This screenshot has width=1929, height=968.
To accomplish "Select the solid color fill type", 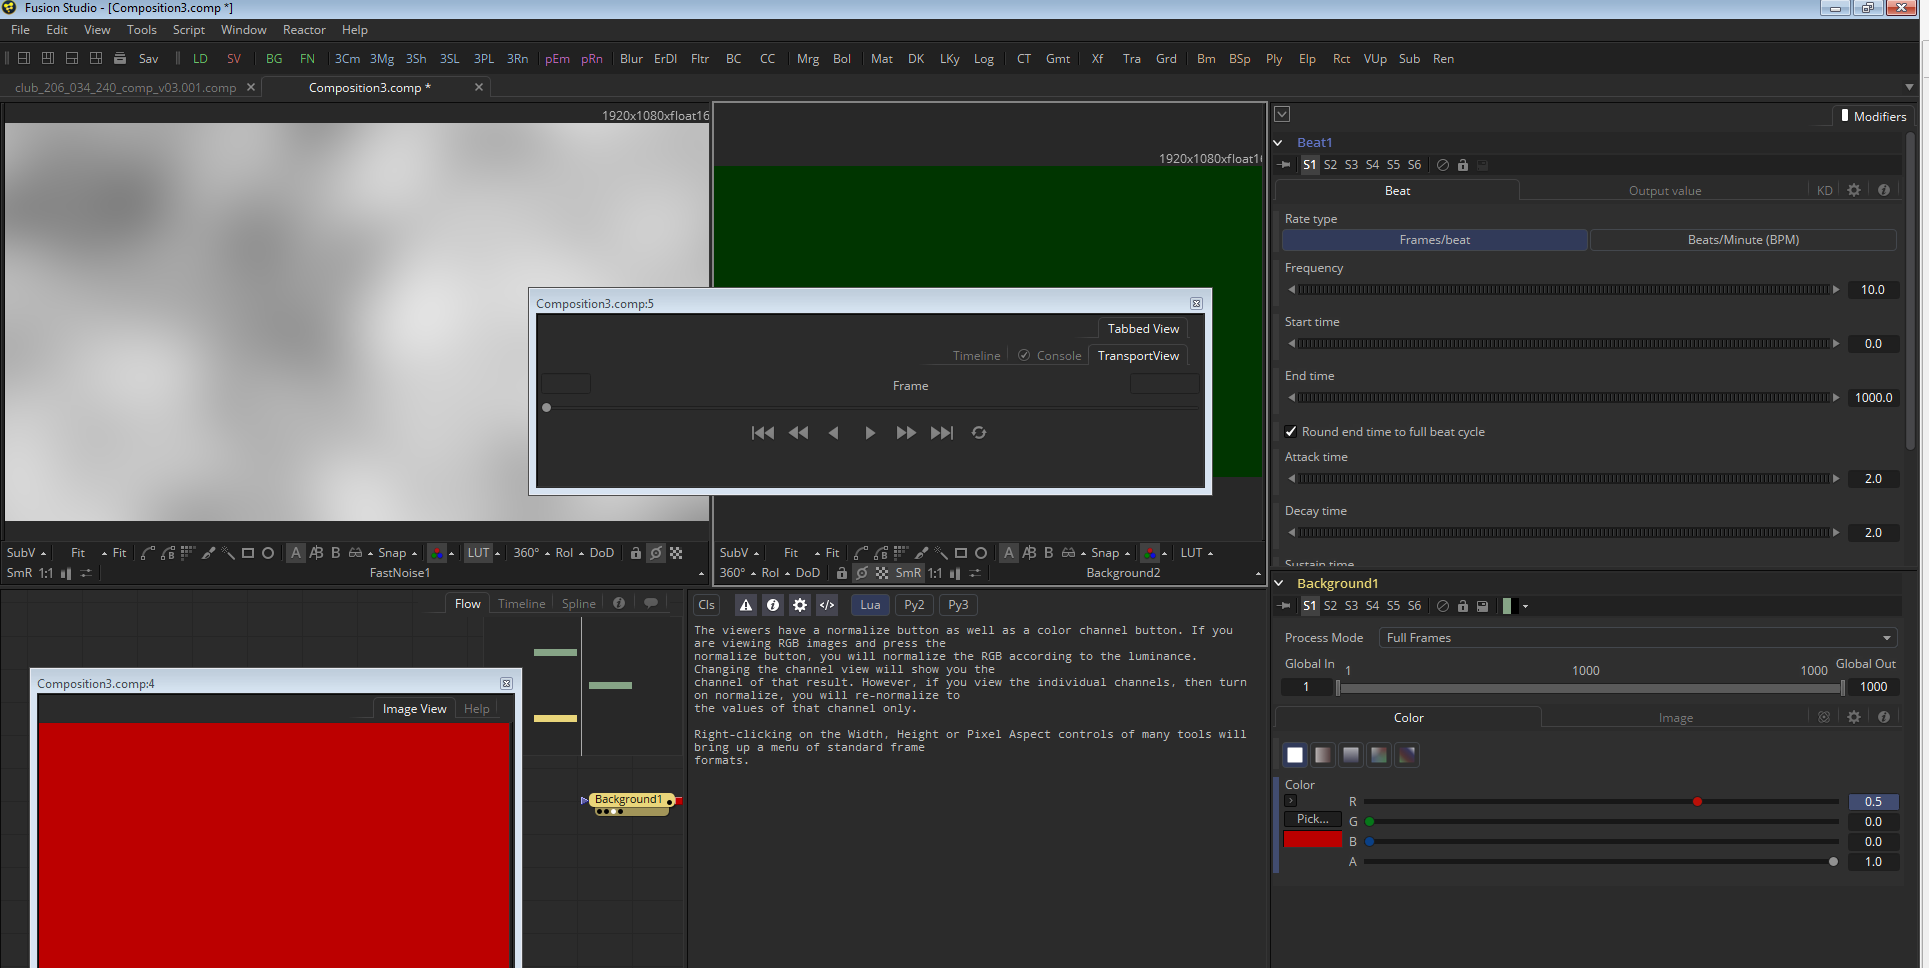I will pos(1295,755).
